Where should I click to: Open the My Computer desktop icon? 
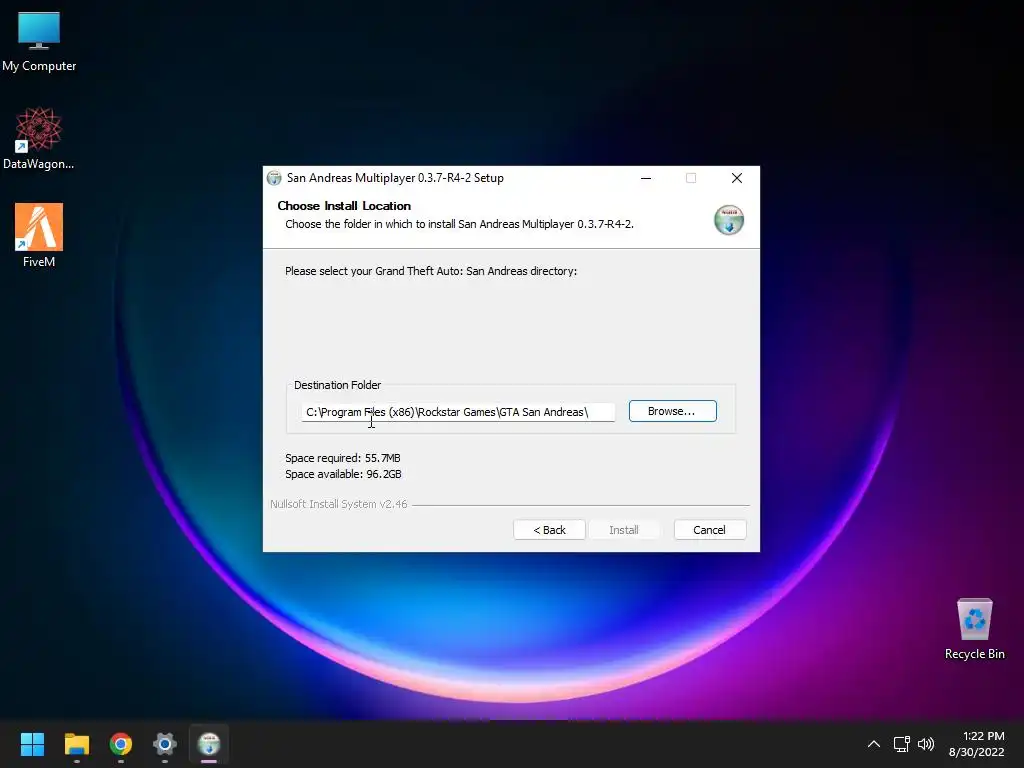(x=39, y=41)
